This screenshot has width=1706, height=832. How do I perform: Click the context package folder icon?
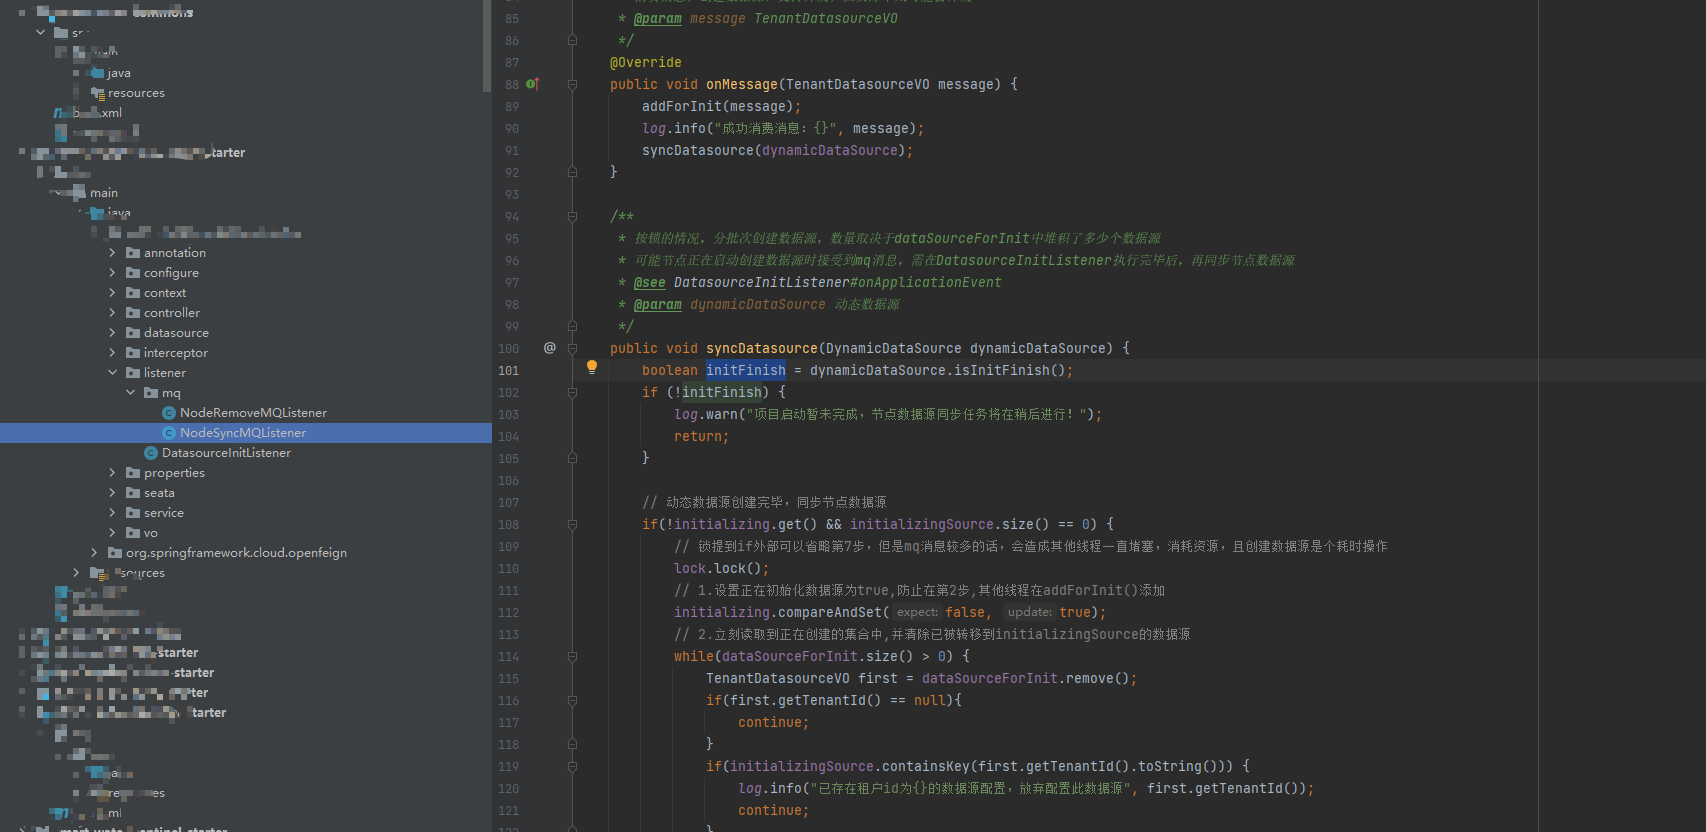click(133, 293)
